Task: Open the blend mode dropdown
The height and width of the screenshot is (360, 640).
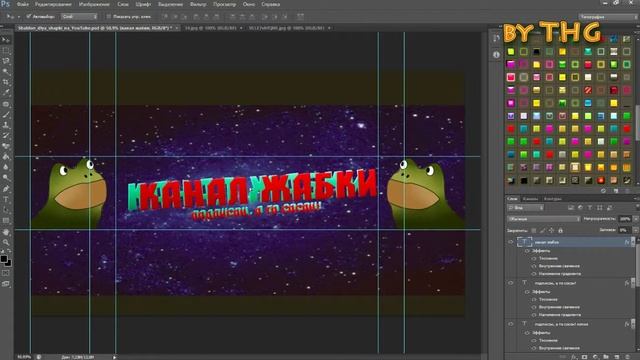Action: (x=544, y=219)
